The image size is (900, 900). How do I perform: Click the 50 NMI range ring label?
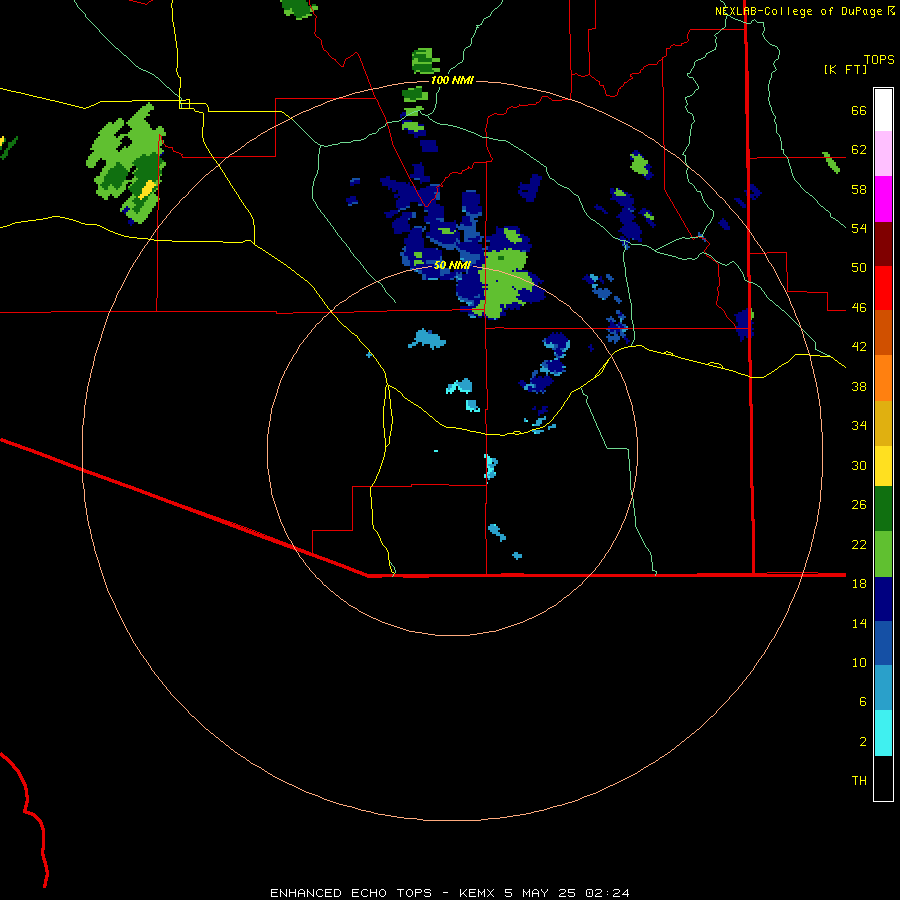(452, 265)
